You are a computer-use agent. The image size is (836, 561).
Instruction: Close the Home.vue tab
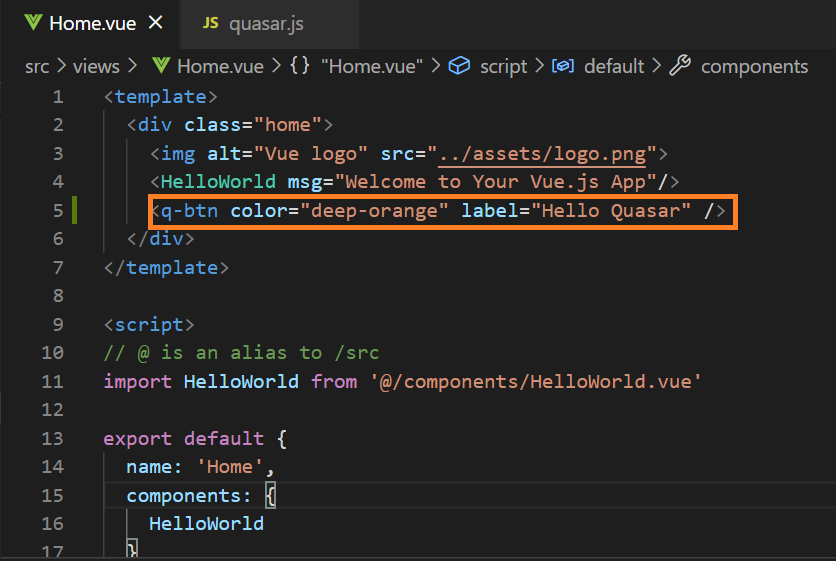click(x=155, y=22)
